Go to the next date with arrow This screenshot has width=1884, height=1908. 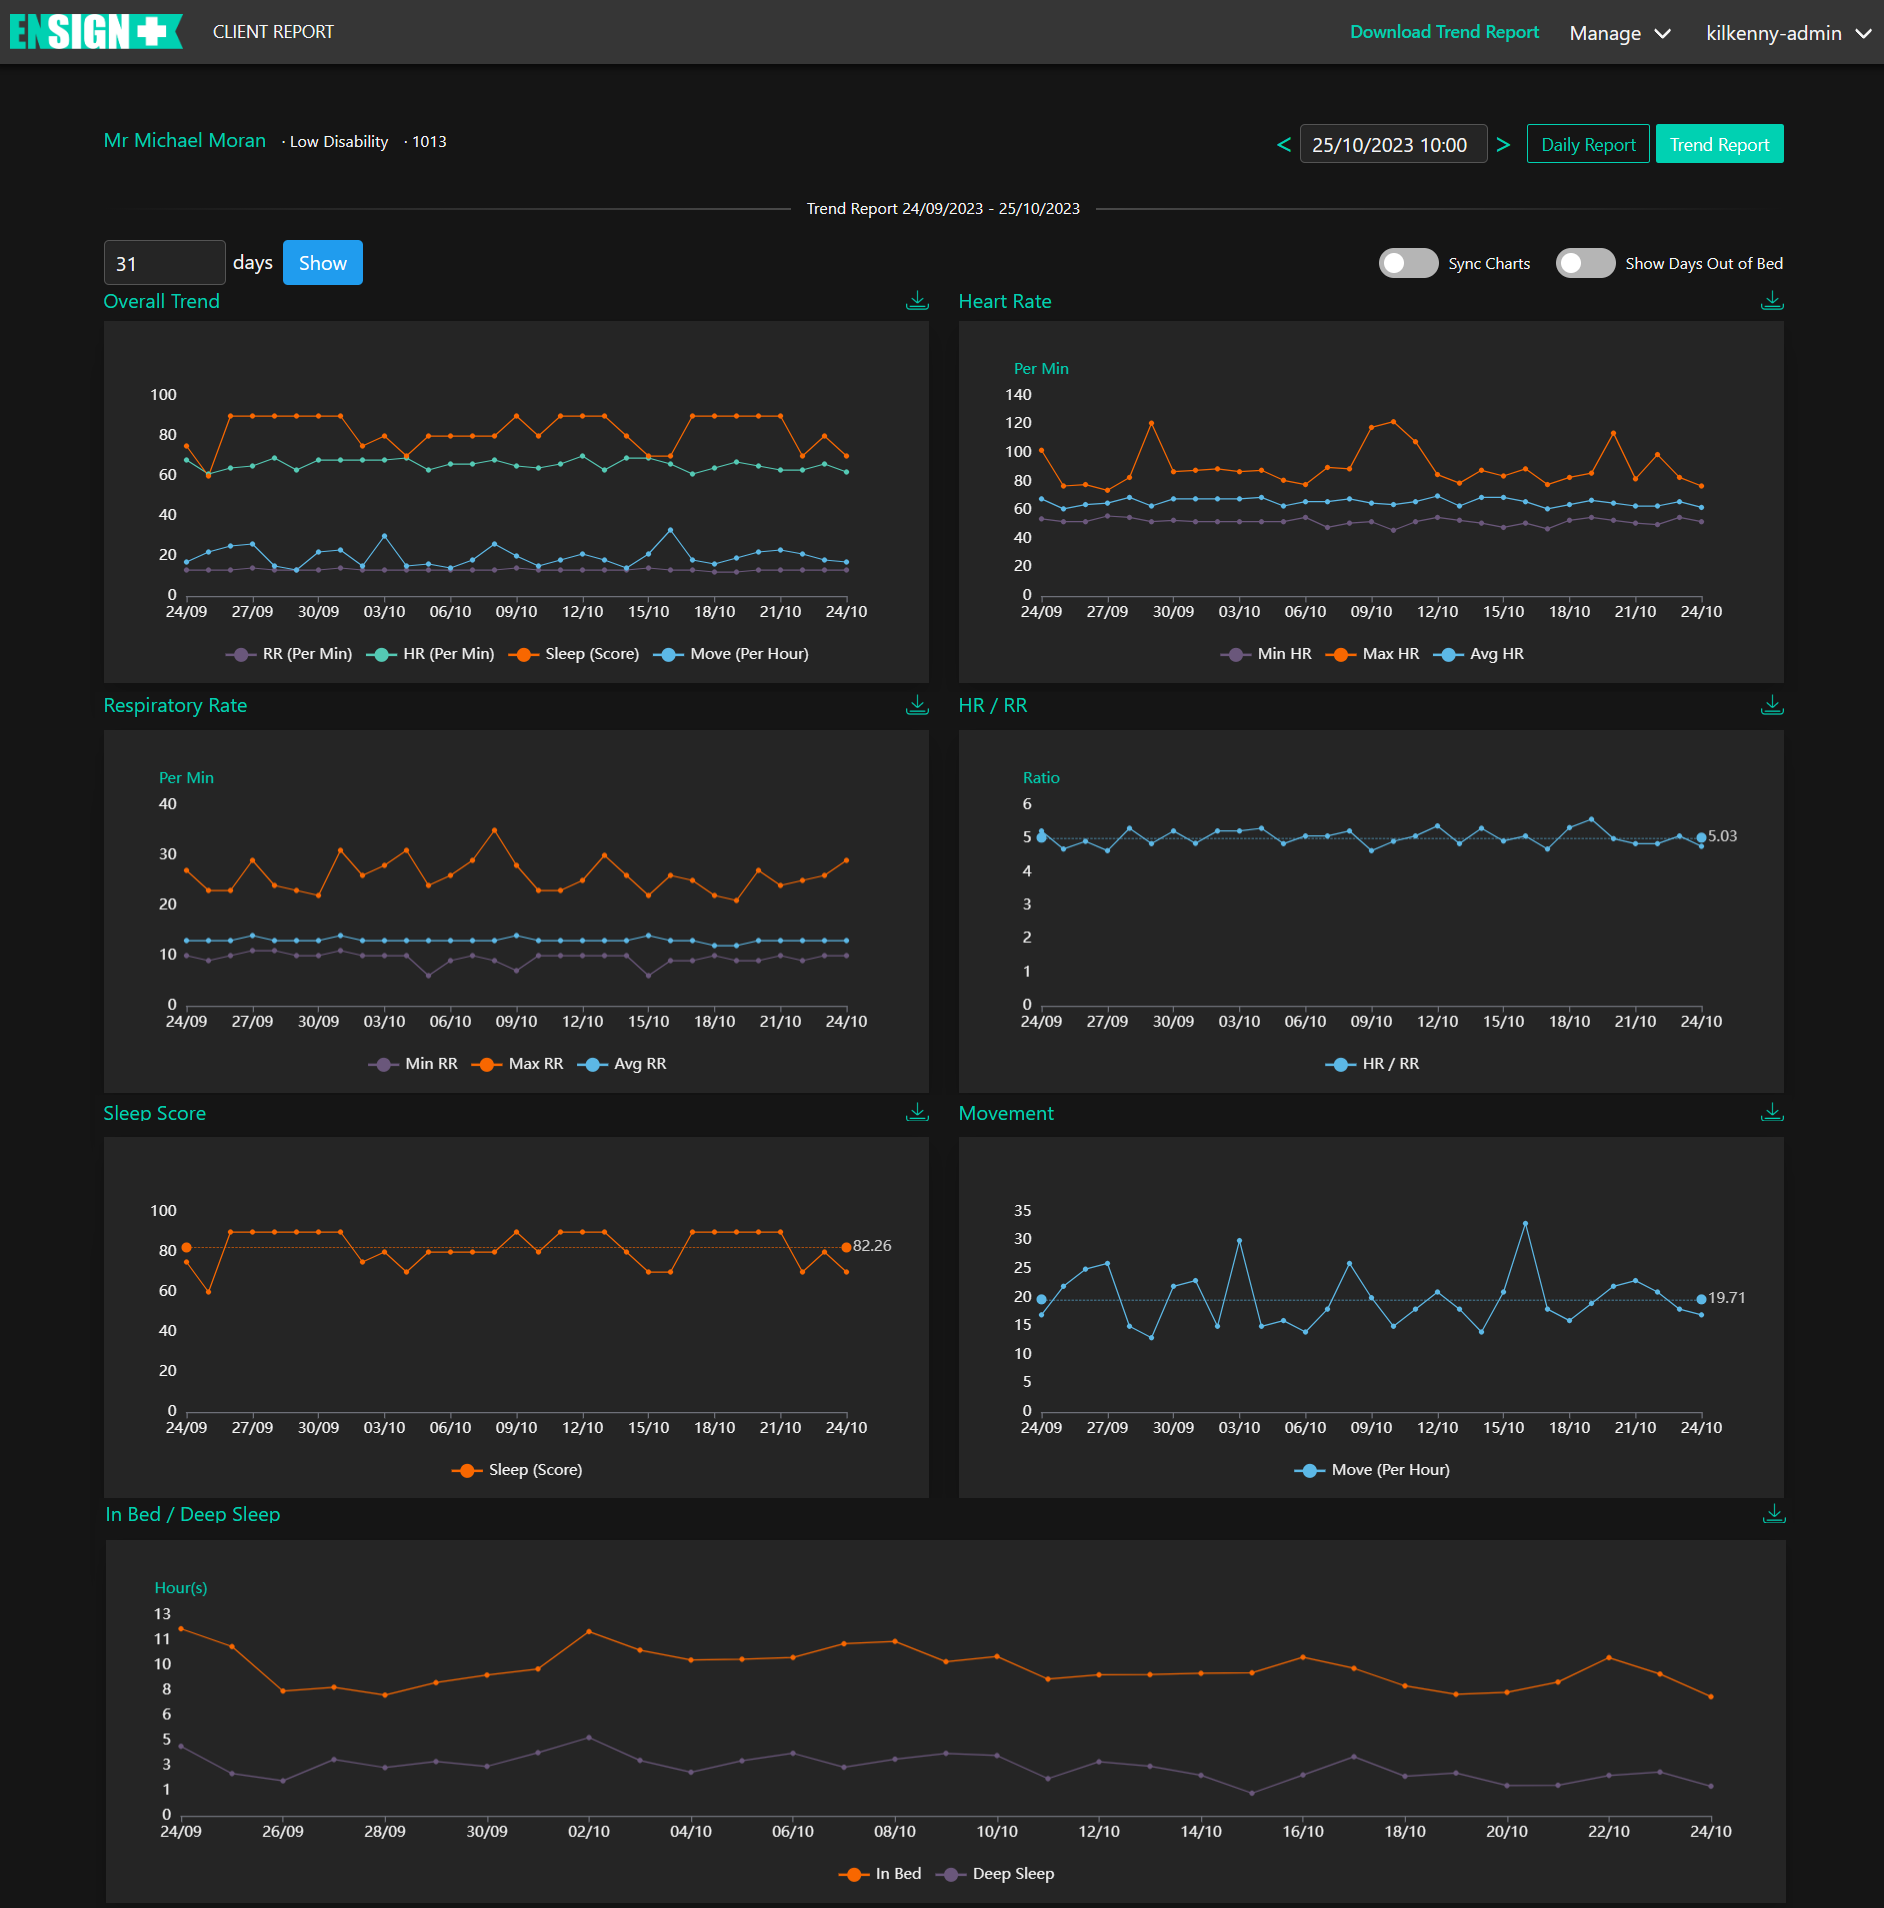click(x=1503, y=145)
